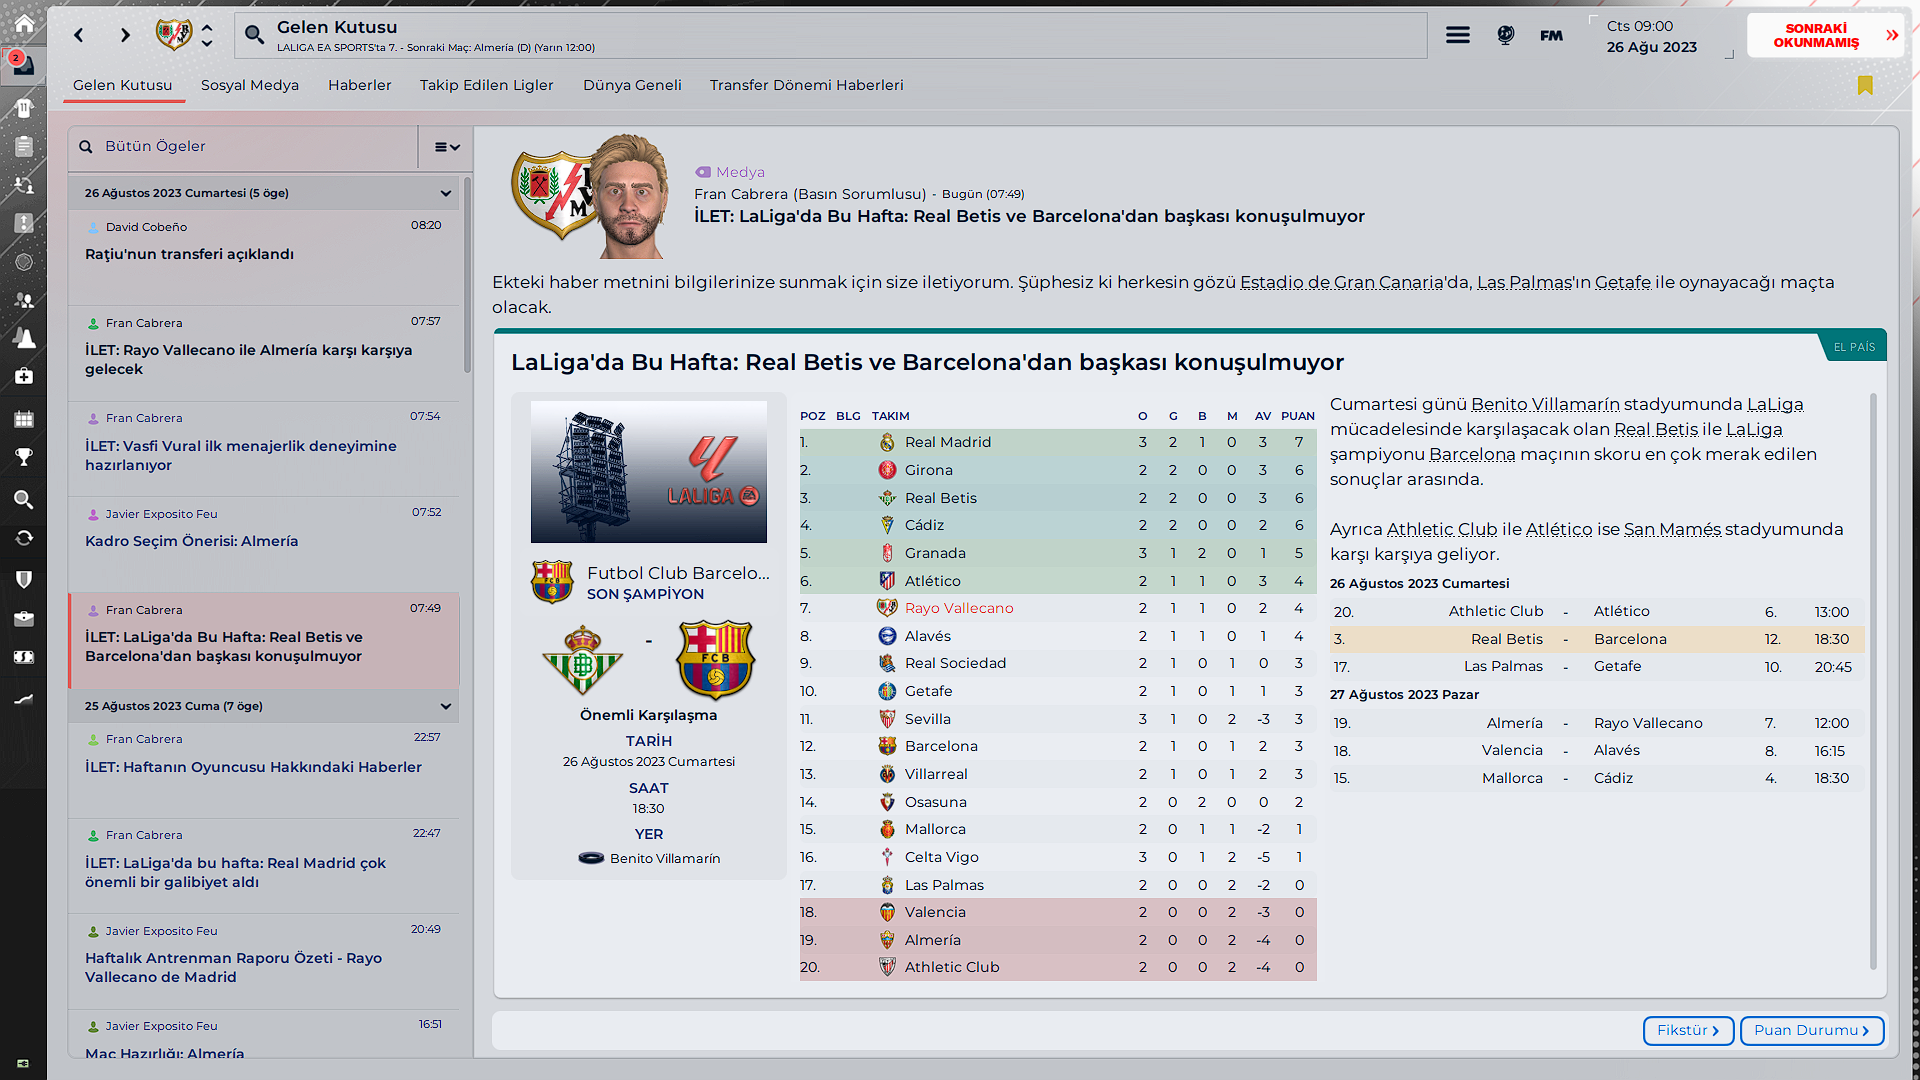Open the hamburger main menu
This screenshot has height=1080, width=1920.
(x=1458, y=36)
